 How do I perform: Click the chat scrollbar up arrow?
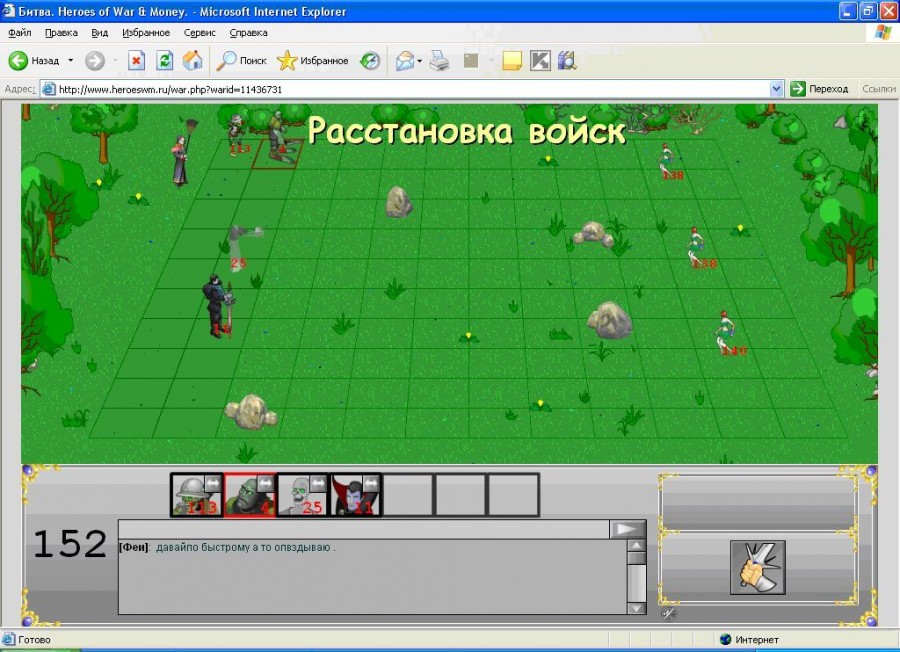point(637,546)
